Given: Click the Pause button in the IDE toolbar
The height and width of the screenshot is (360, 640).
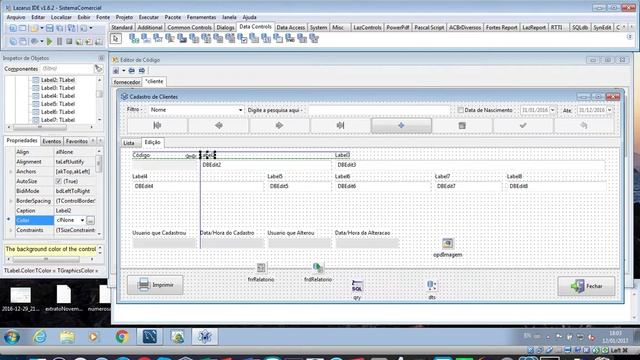Looking at the screenshot, I should point(60,41).
